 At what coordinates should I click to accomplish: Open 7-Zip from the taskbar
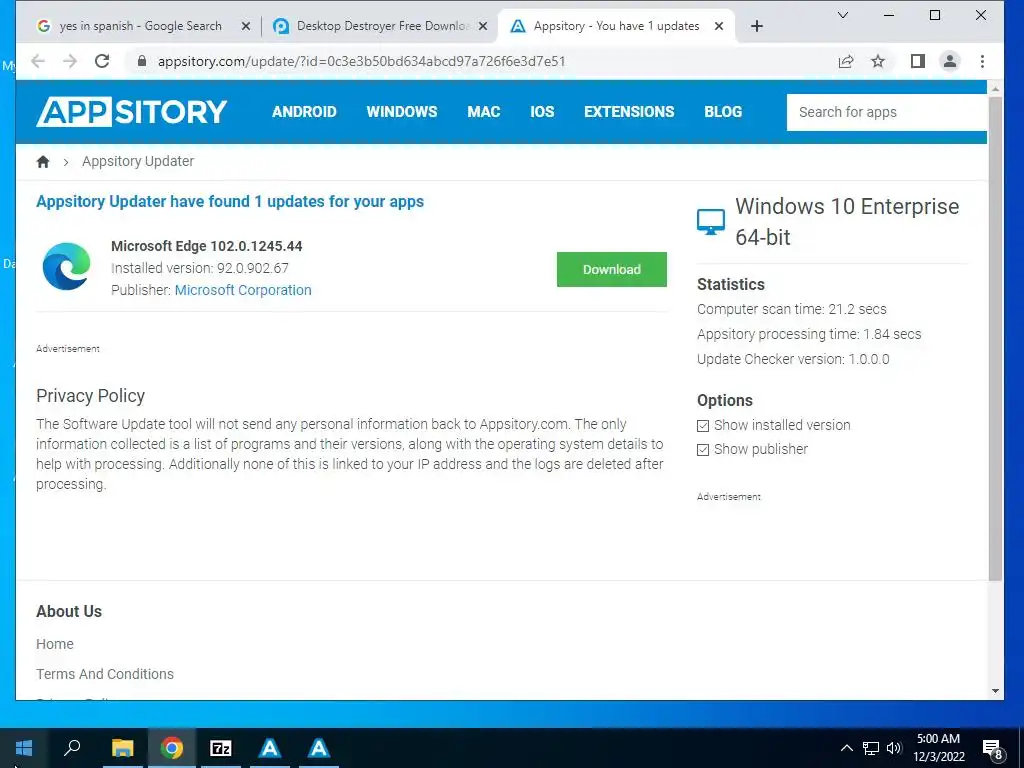(x=221, y=748)
